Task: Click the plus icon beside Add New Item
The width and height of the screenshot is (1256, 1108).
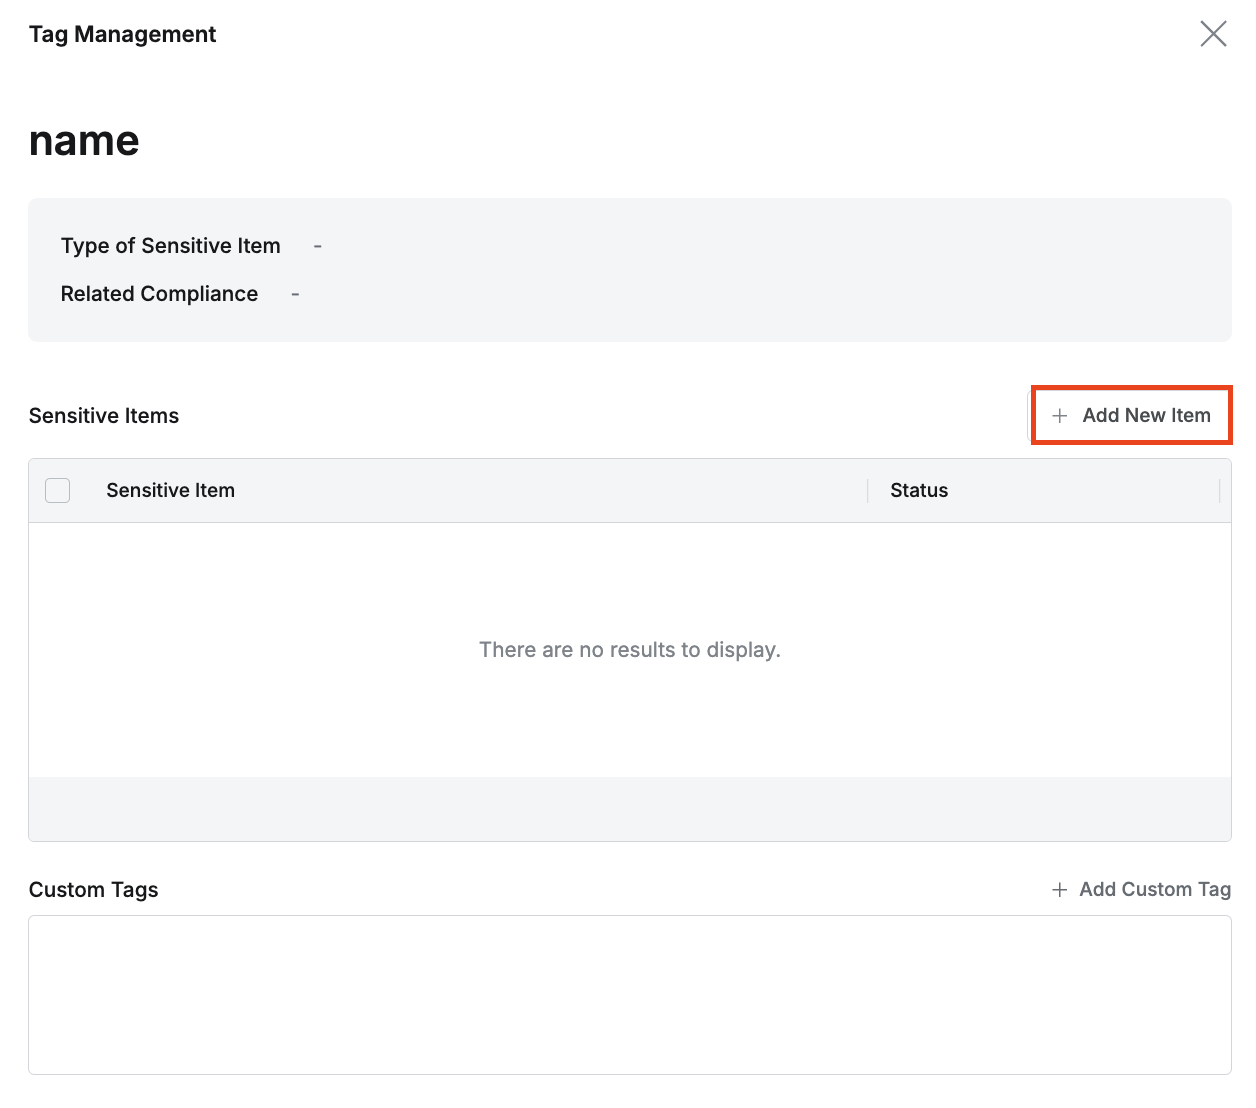Action: (x=1060, y=416)
